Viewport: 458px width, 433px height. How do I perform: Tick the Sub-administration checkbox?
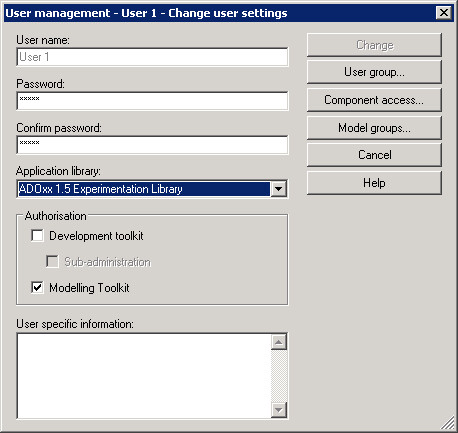tap(52, 261)
